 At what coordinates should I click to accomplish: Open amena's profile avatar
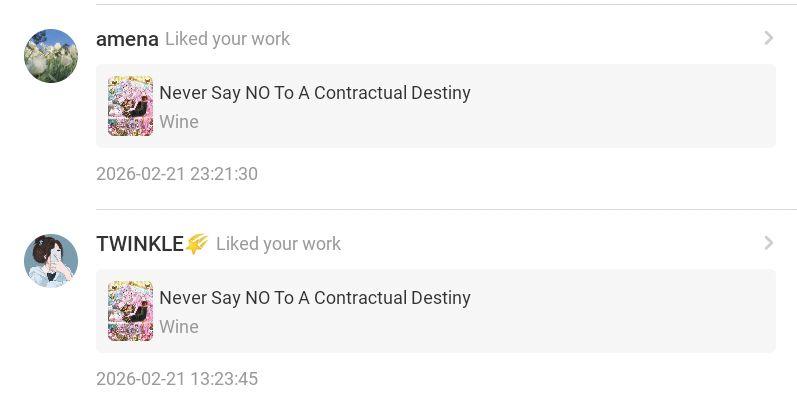tap(51, 56)
